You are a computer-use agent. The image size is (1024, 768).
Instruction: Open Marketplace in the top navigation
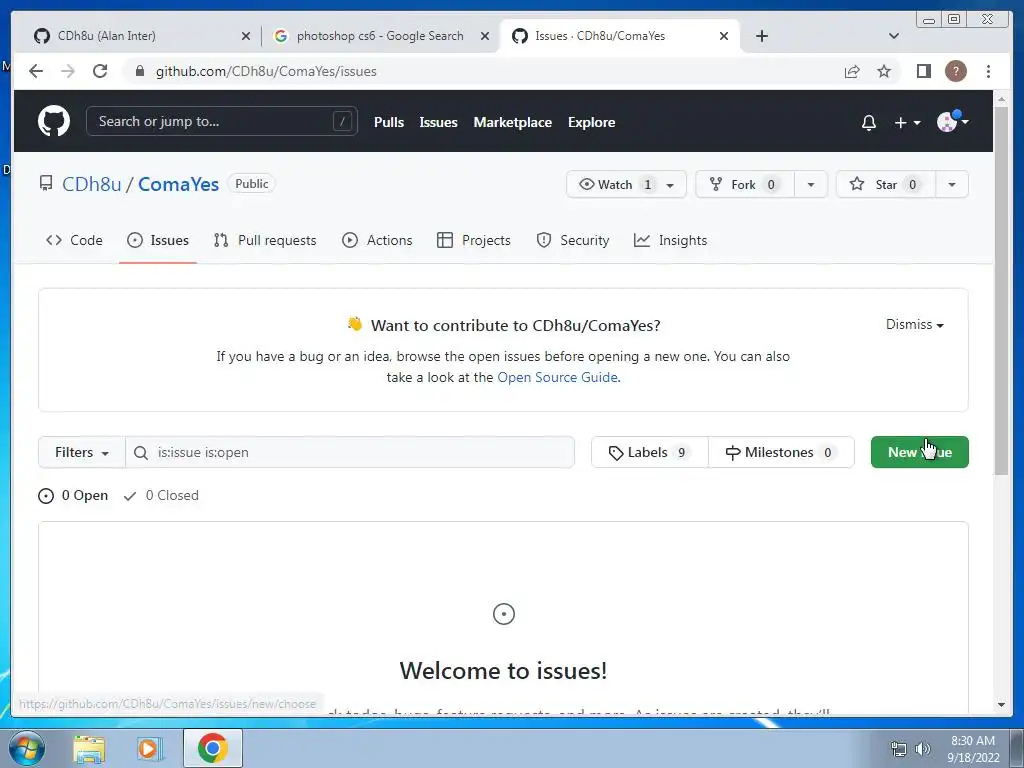point(513,122)
